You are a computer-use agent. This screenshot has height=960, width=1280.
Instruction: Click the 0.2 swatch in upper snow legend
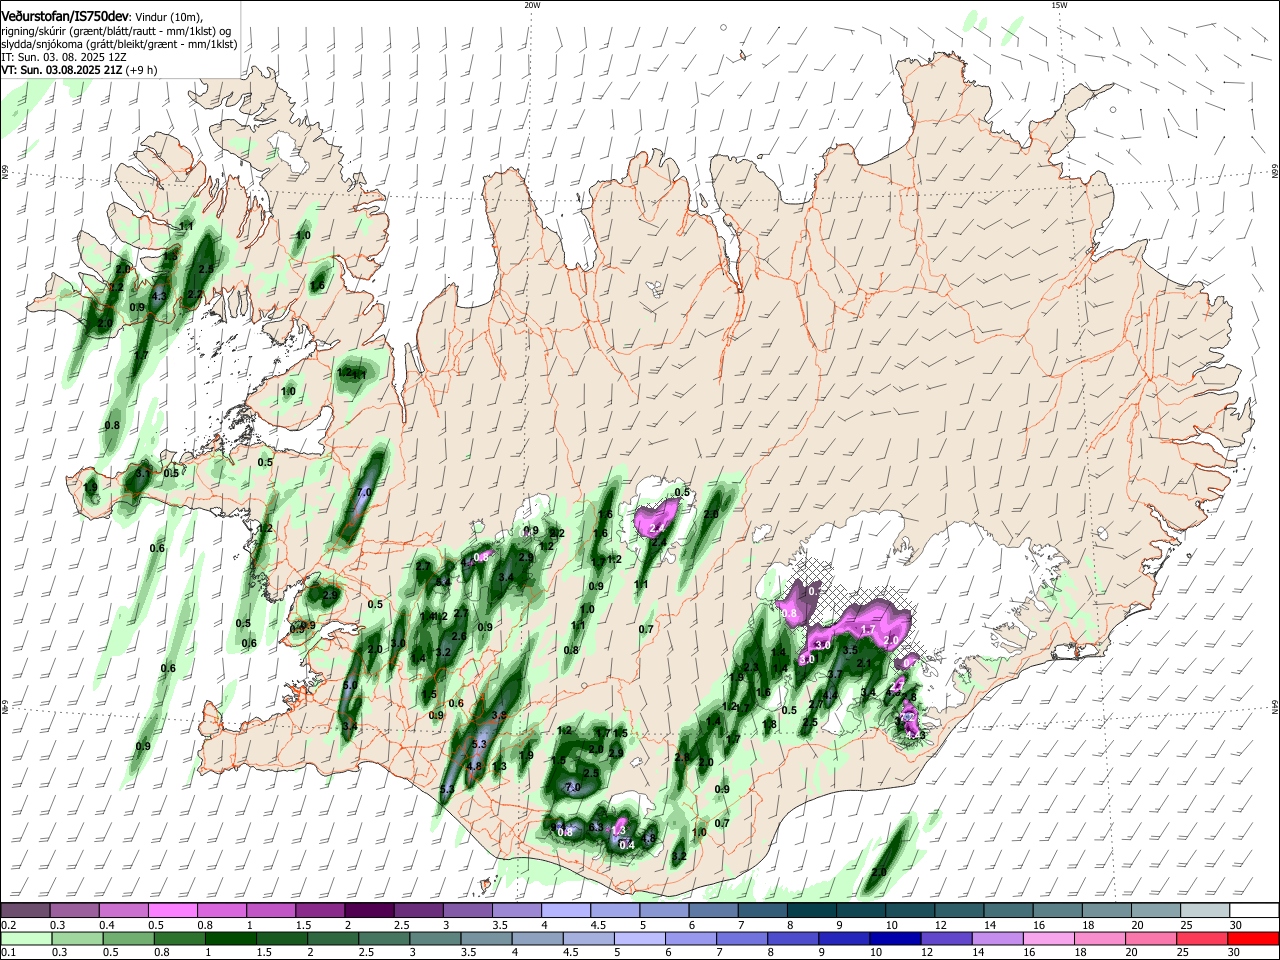point(25,910)
